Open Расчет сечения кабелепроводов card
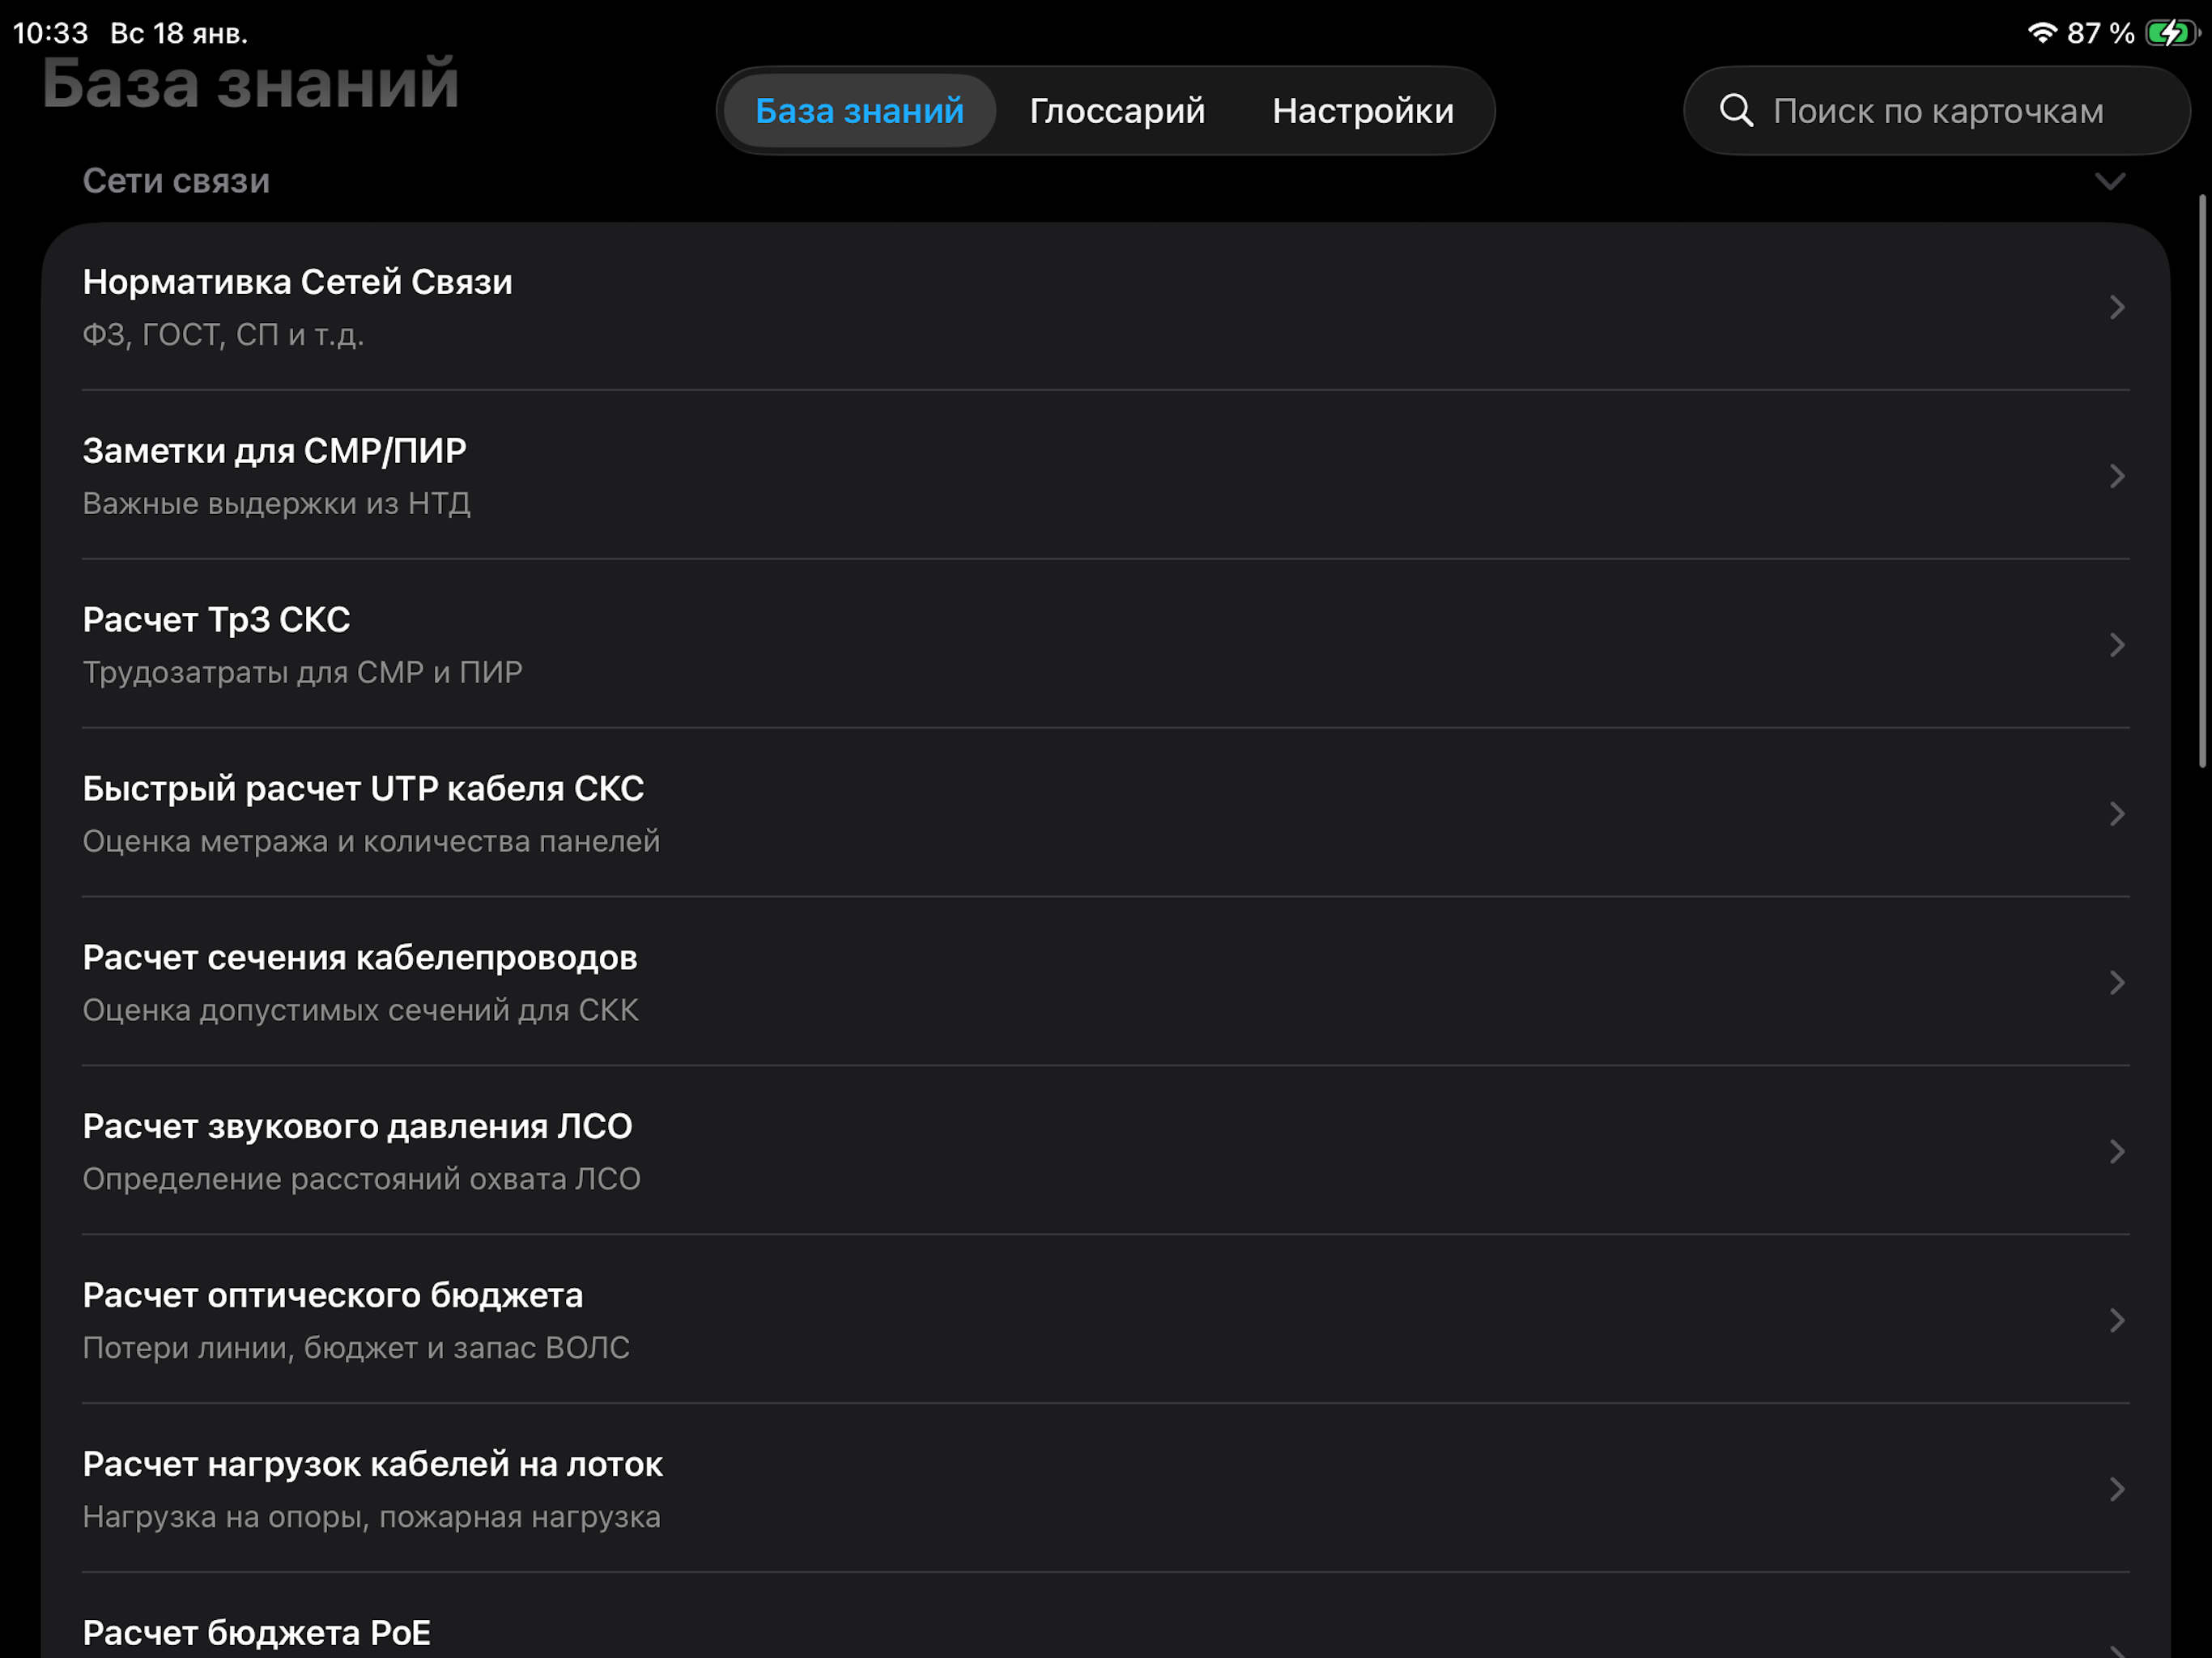2212x1658 pixels. click(x=1105, y=982)
